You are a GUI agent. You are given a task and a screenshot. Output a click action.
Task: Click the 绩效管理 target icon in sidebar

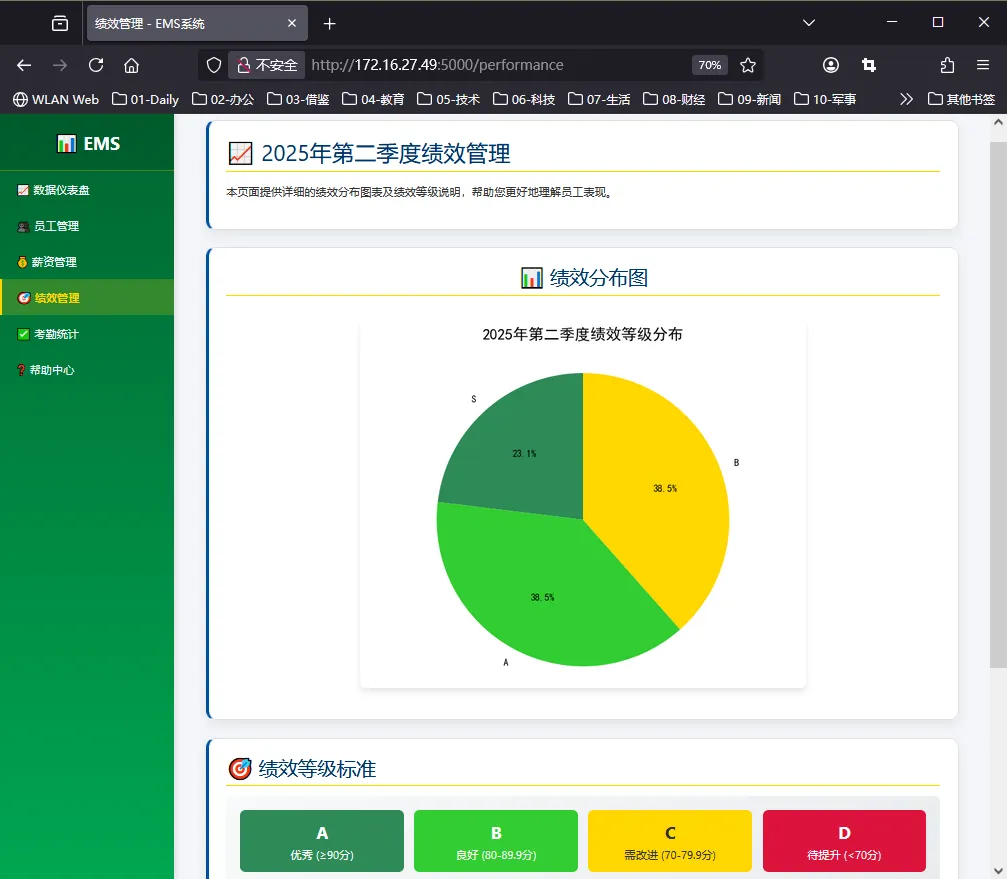tap(24, 298)
